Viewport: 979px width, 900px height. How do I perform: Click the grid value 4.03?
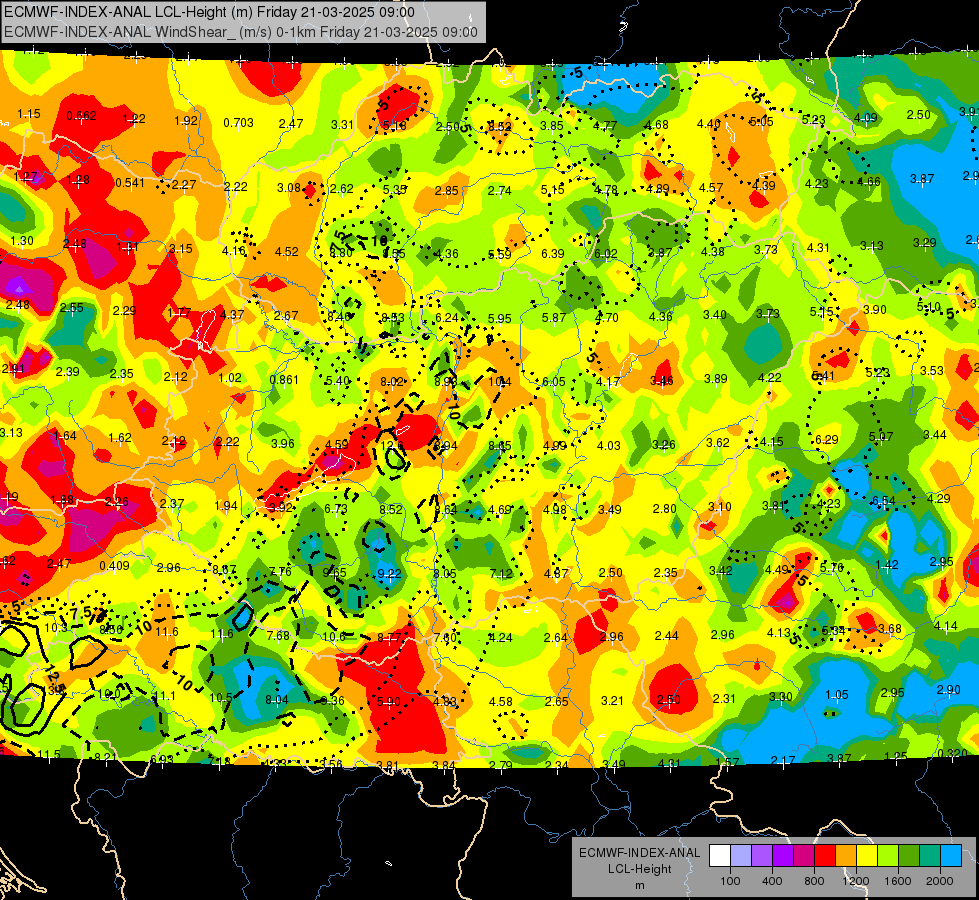tap(609, 445)
